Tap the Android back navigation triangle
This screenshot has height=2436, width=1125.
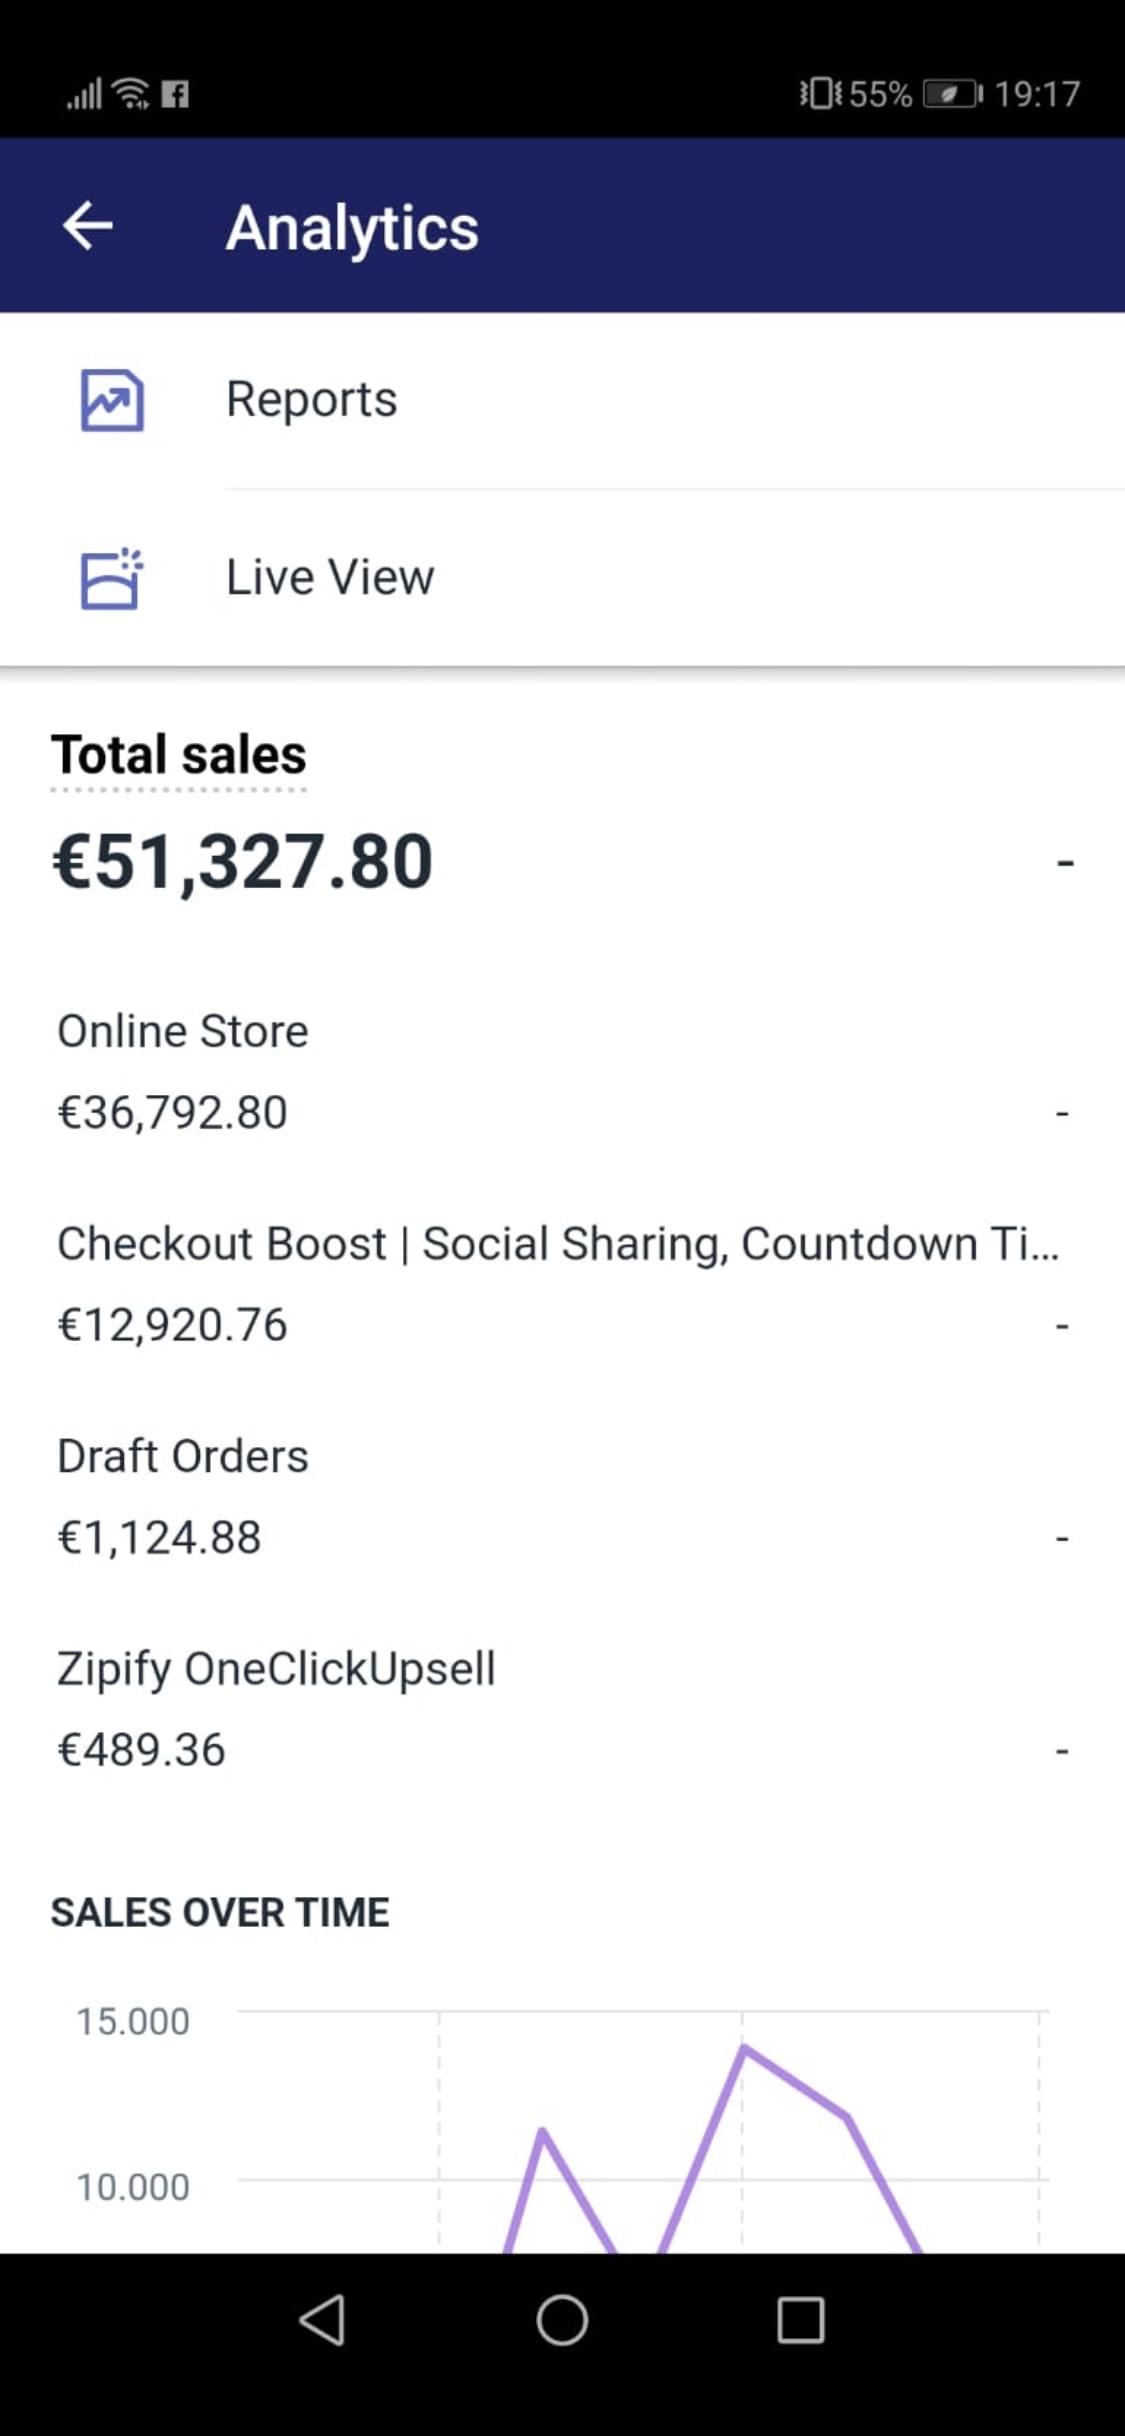pos(323,2320)
